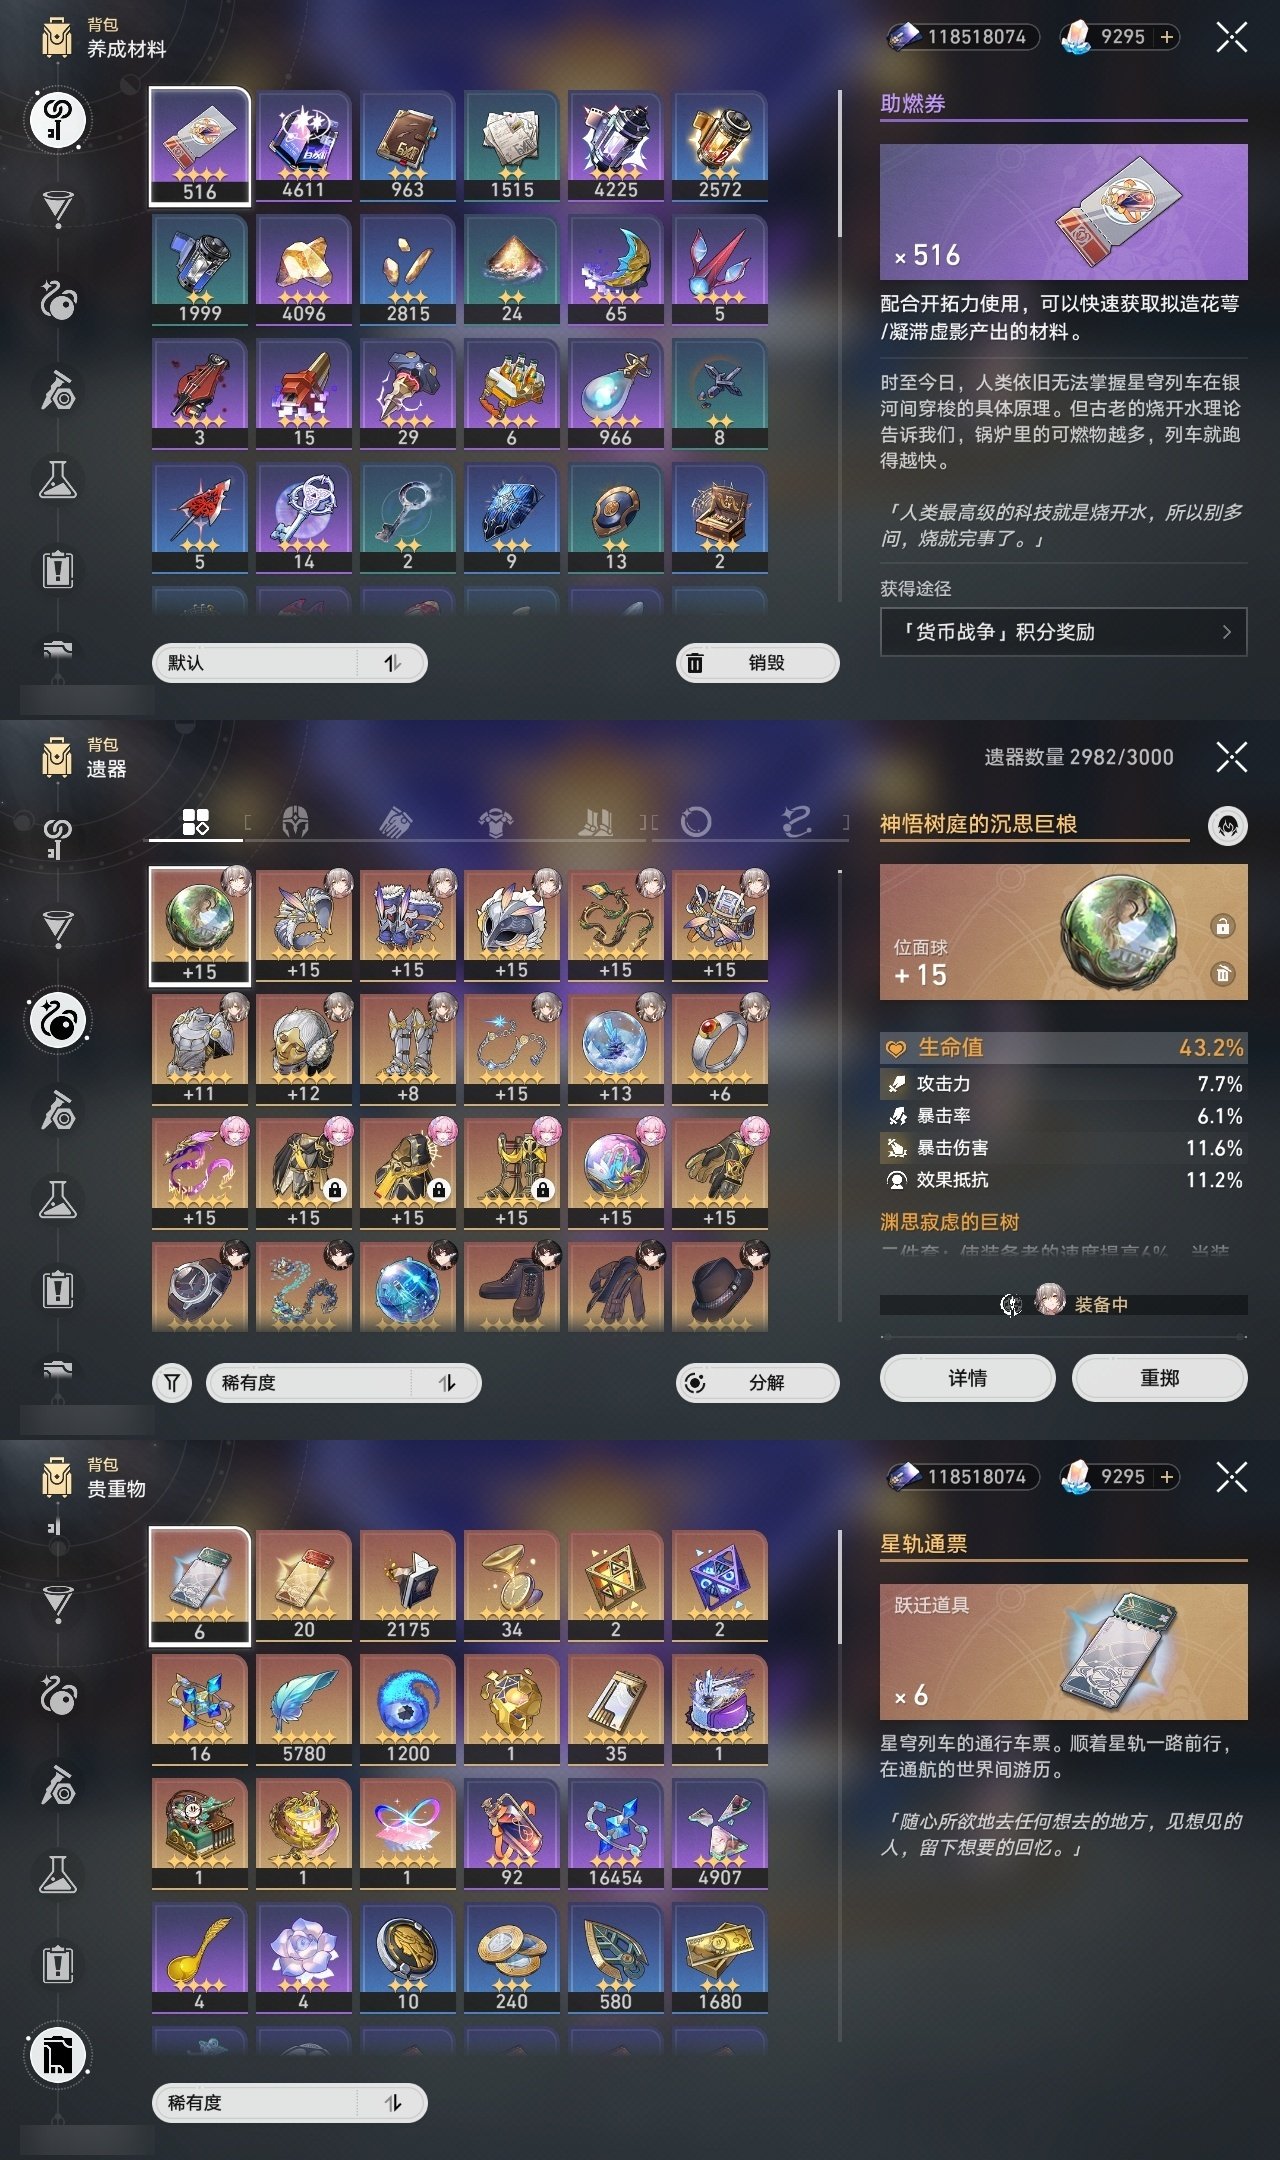
Task: Open the consumables flask icon in the top sidebar
Action: [58, 481]
